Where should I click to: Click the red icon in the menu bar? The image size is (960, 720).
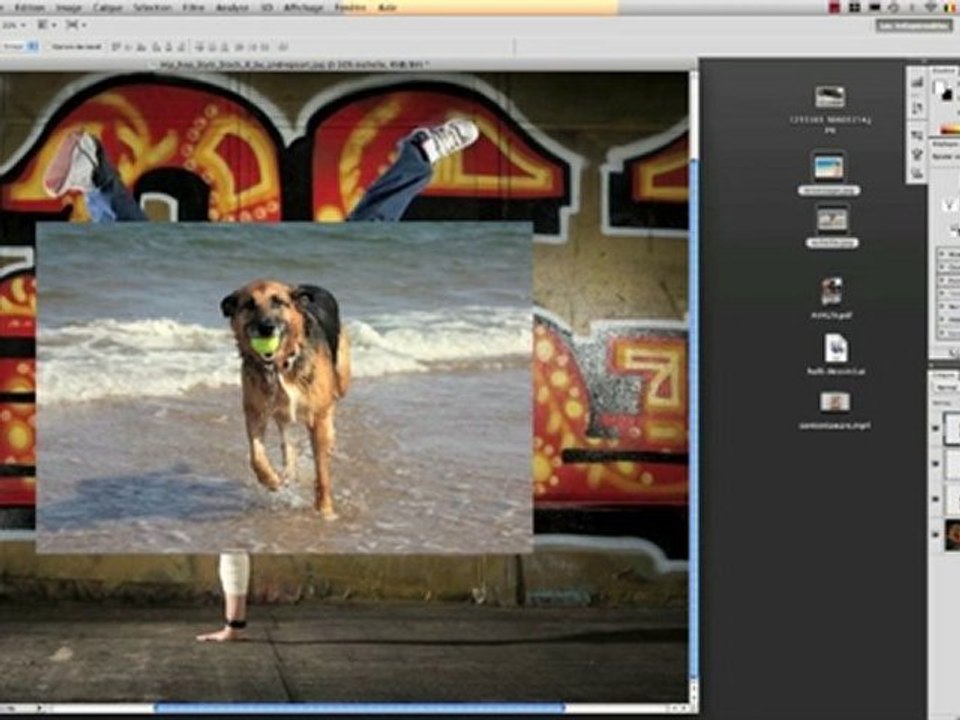pyautogui.click(x=834, y=7)
